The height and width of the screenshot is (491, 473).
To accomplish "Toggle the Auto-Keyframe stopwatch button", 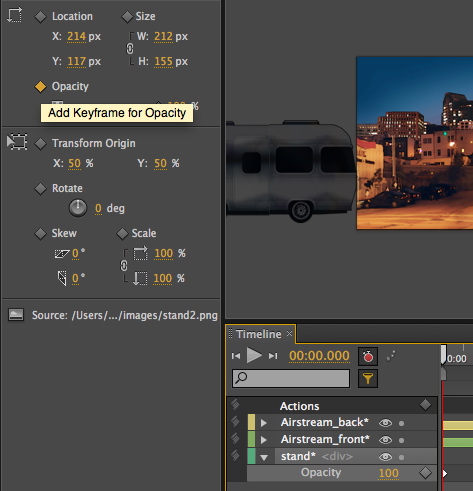I will (368, 356).
